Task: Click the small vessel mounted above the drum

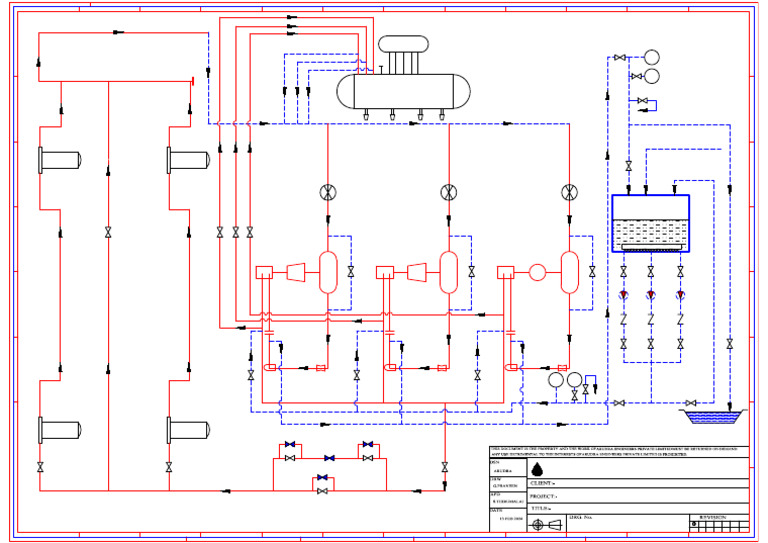Action: (x=403, y=44)
